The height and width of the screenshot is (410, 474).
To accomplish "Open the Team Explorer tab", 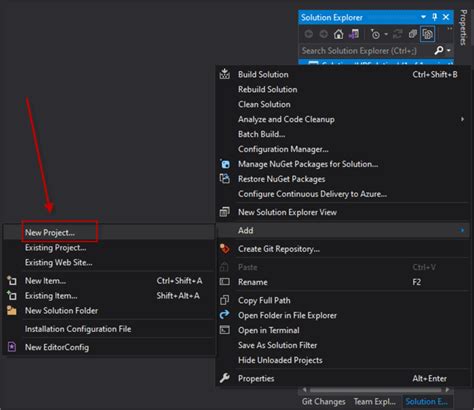I will 375,402.
